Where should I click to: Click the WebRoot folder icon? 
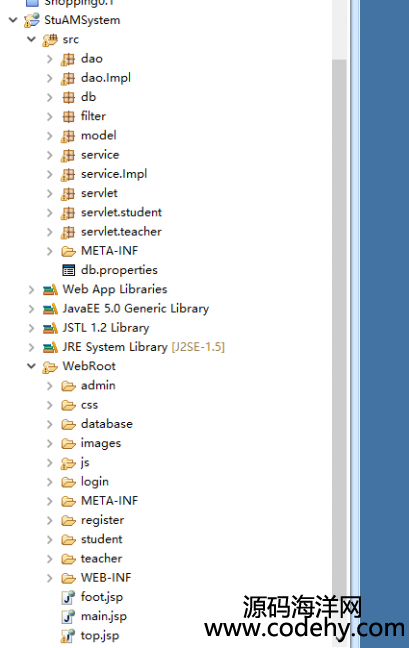tap(50, 367)
